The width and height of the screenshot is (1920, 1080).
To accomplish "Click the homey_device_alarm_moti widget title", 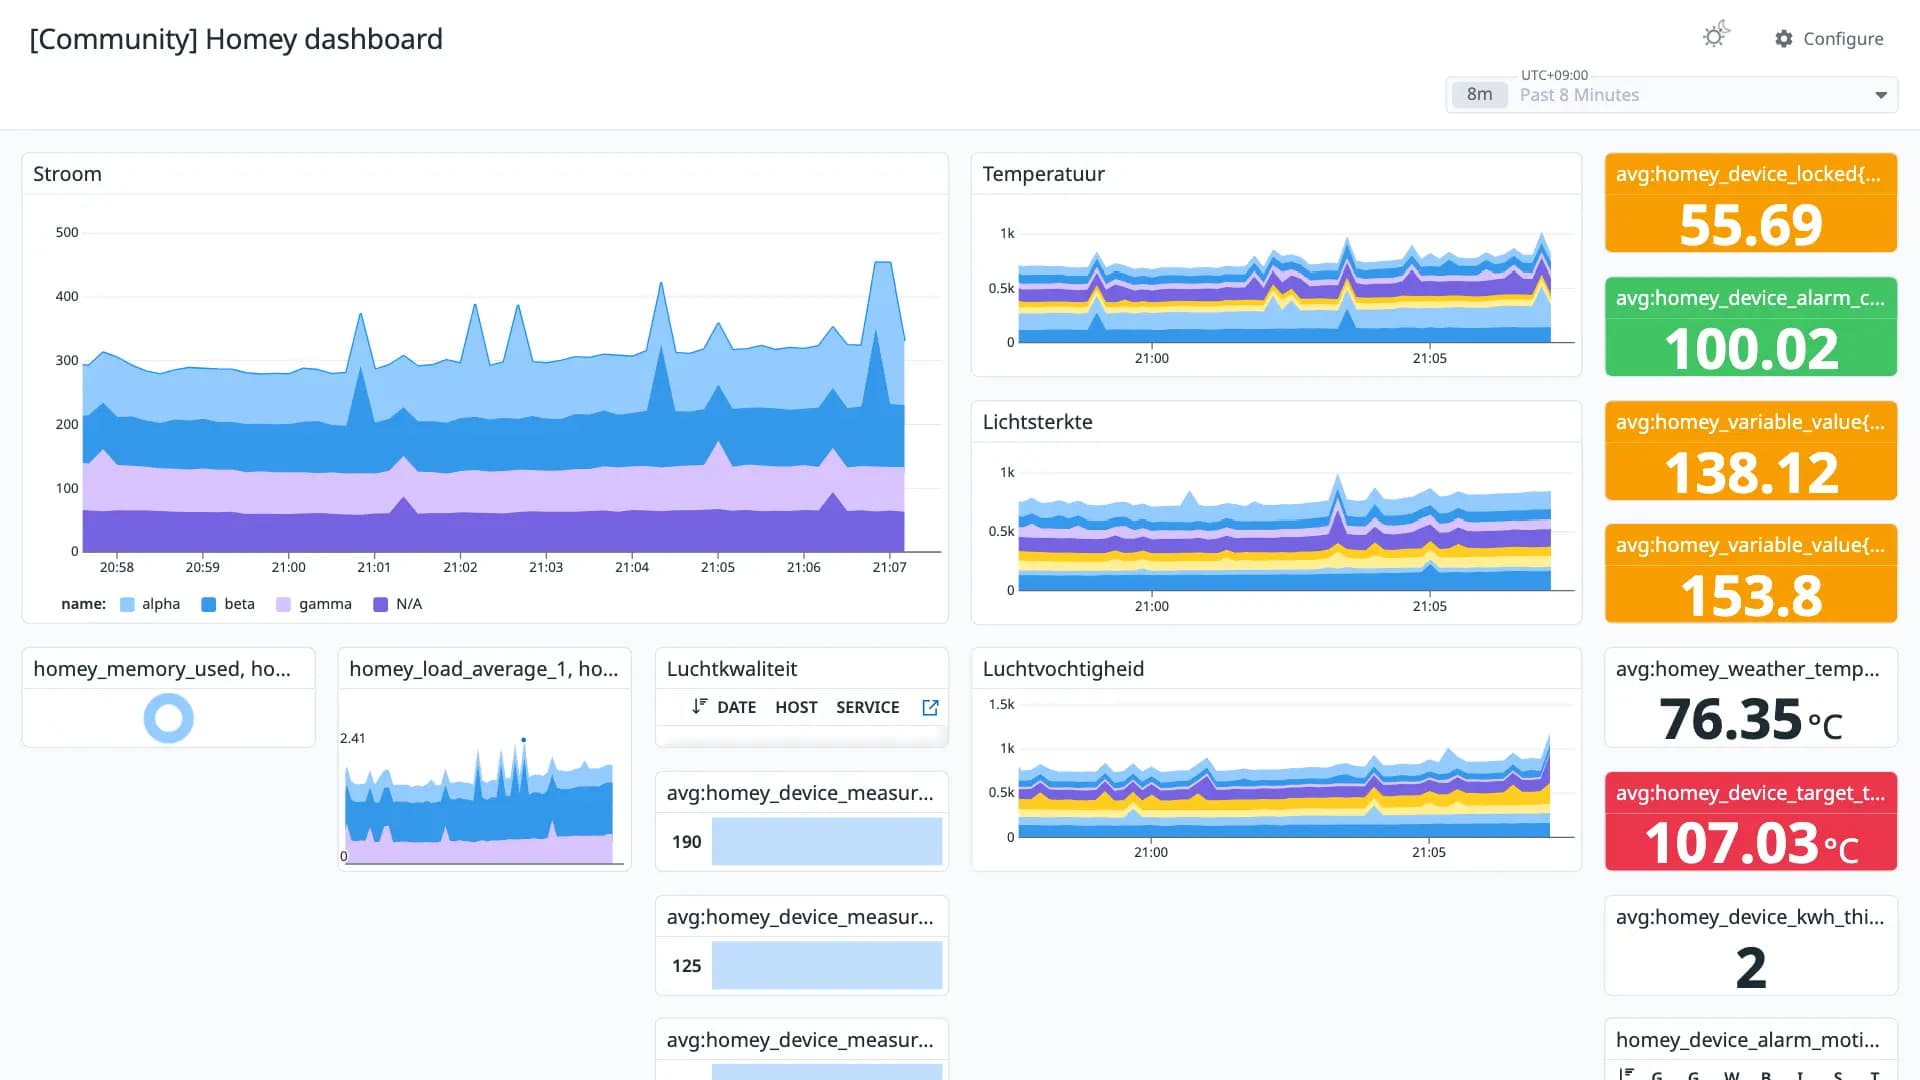I will tap(1747, 1040).
